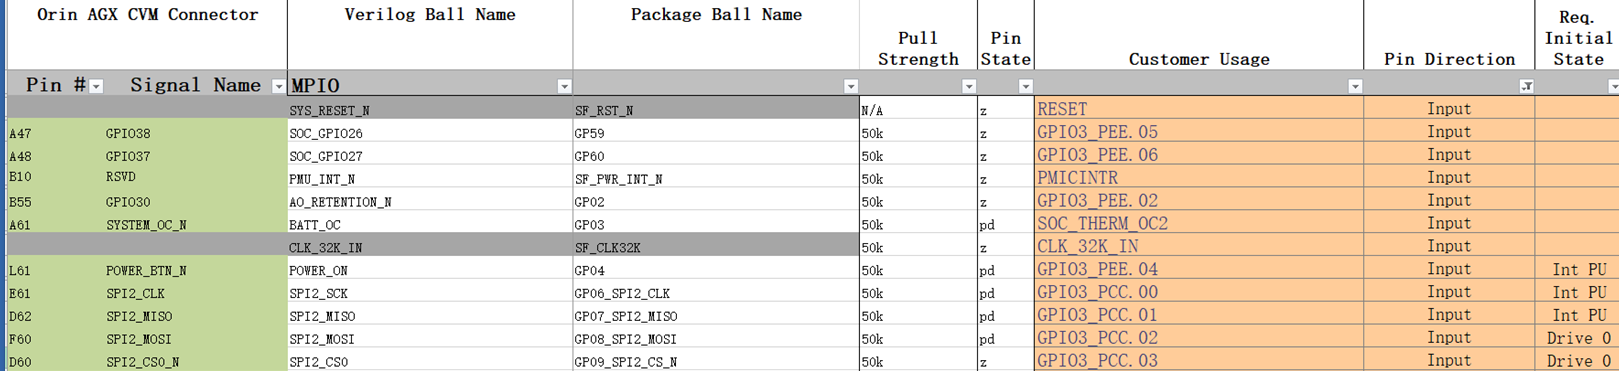The width and height of the screenshot is (1619, 371).
Task: Open the MPIO column filter dropdown
Action: point(564,87)
